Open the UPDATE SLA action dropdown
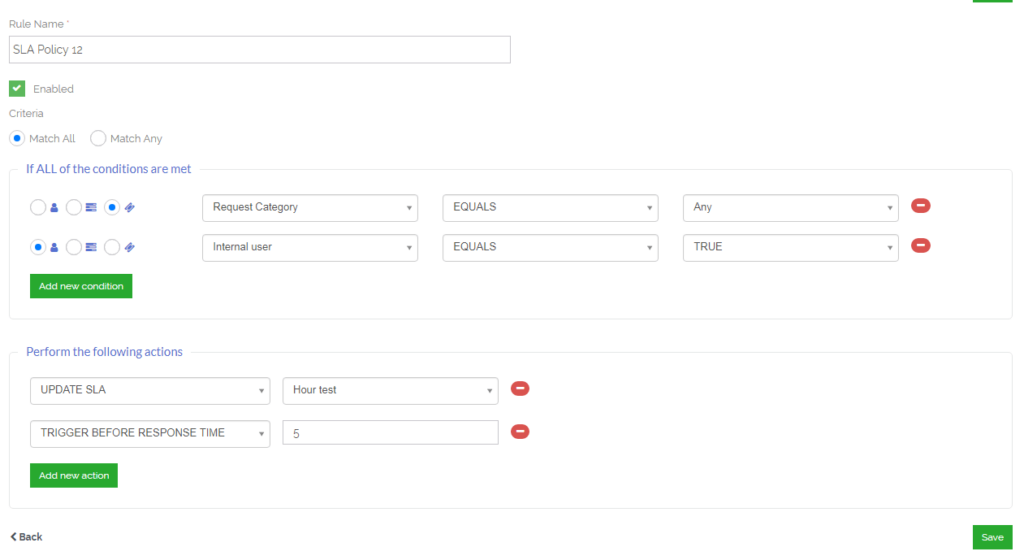The image size is (1024, 560). [150, 390]
